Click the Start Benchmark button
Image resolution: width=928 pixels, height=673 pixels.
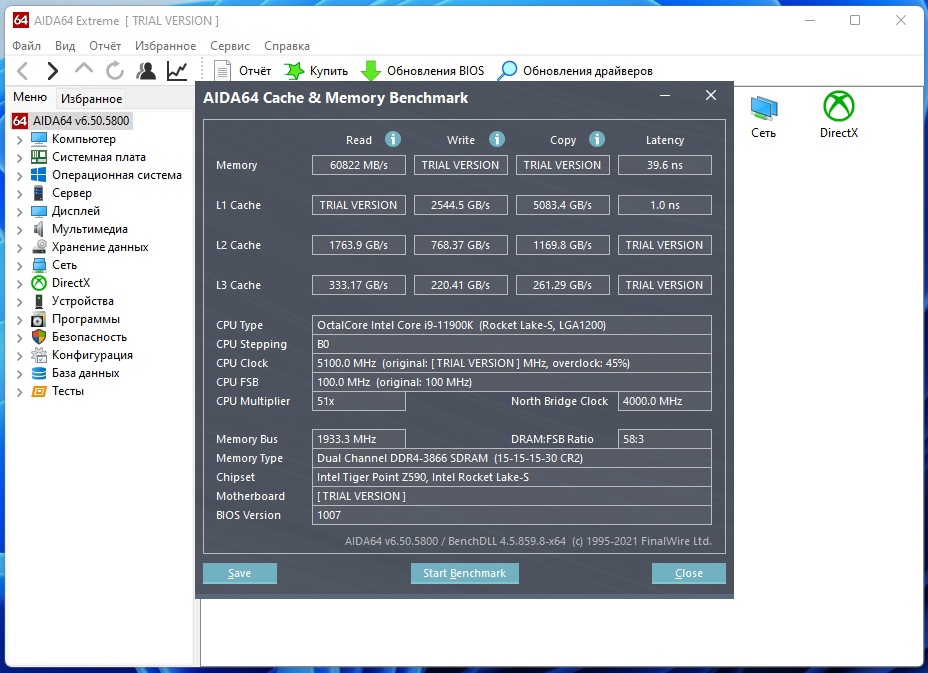(x=465, y=573)
